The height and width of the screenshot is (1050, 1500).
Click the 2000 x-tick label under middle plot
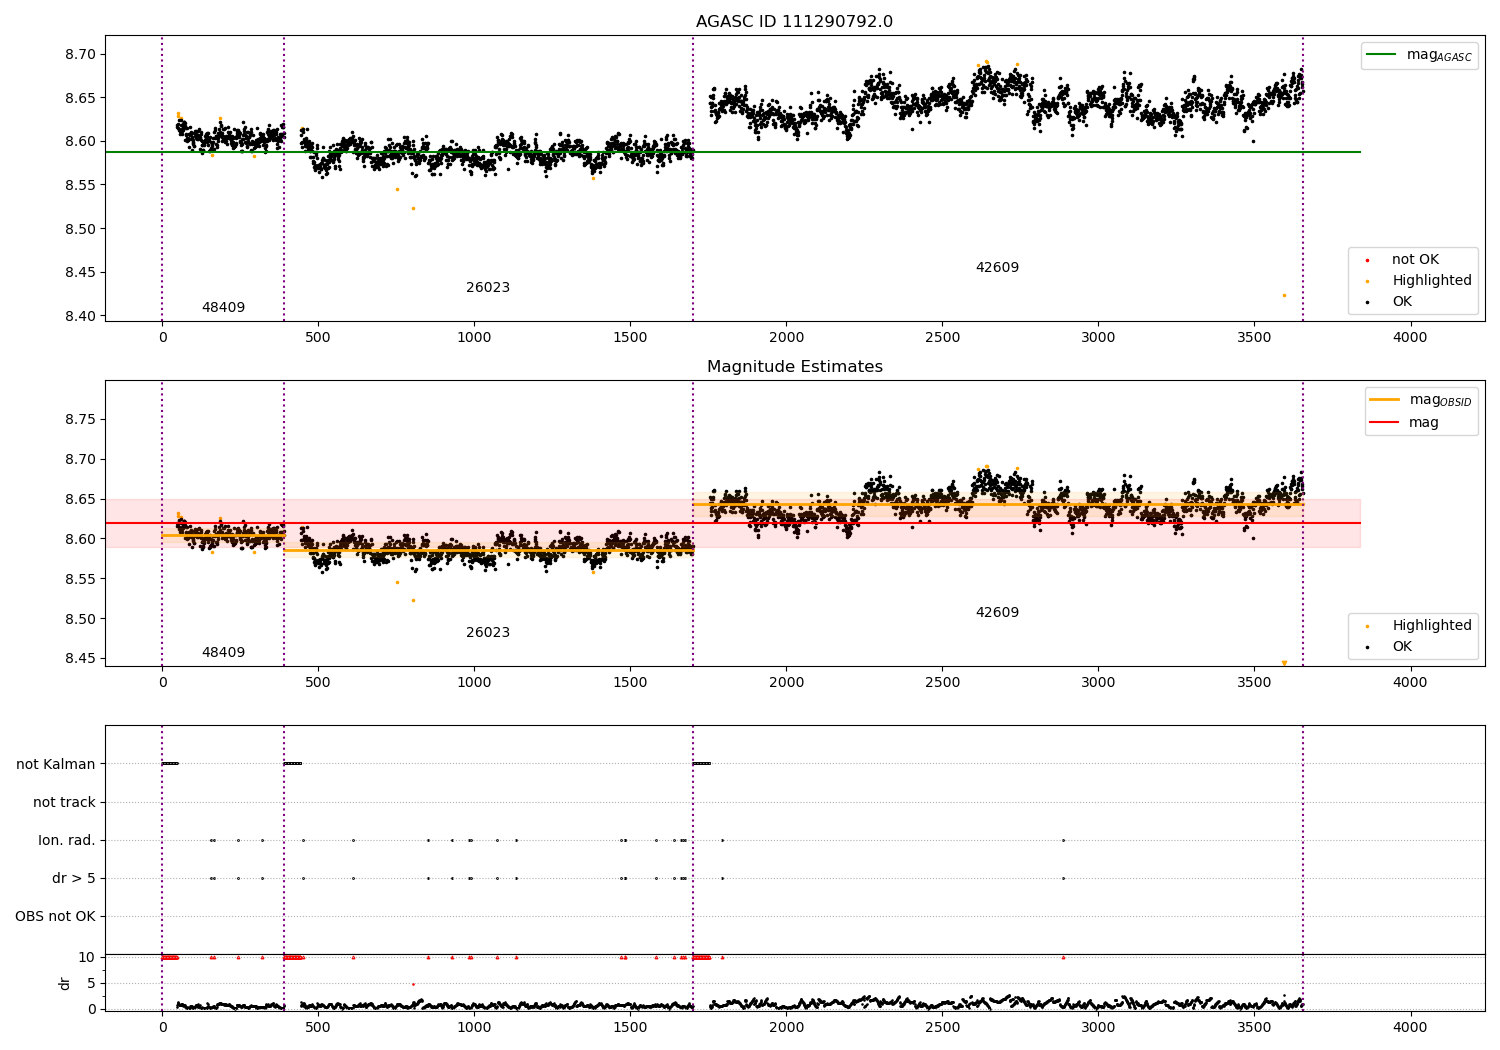pyautogui.click(x=786, y=683)
